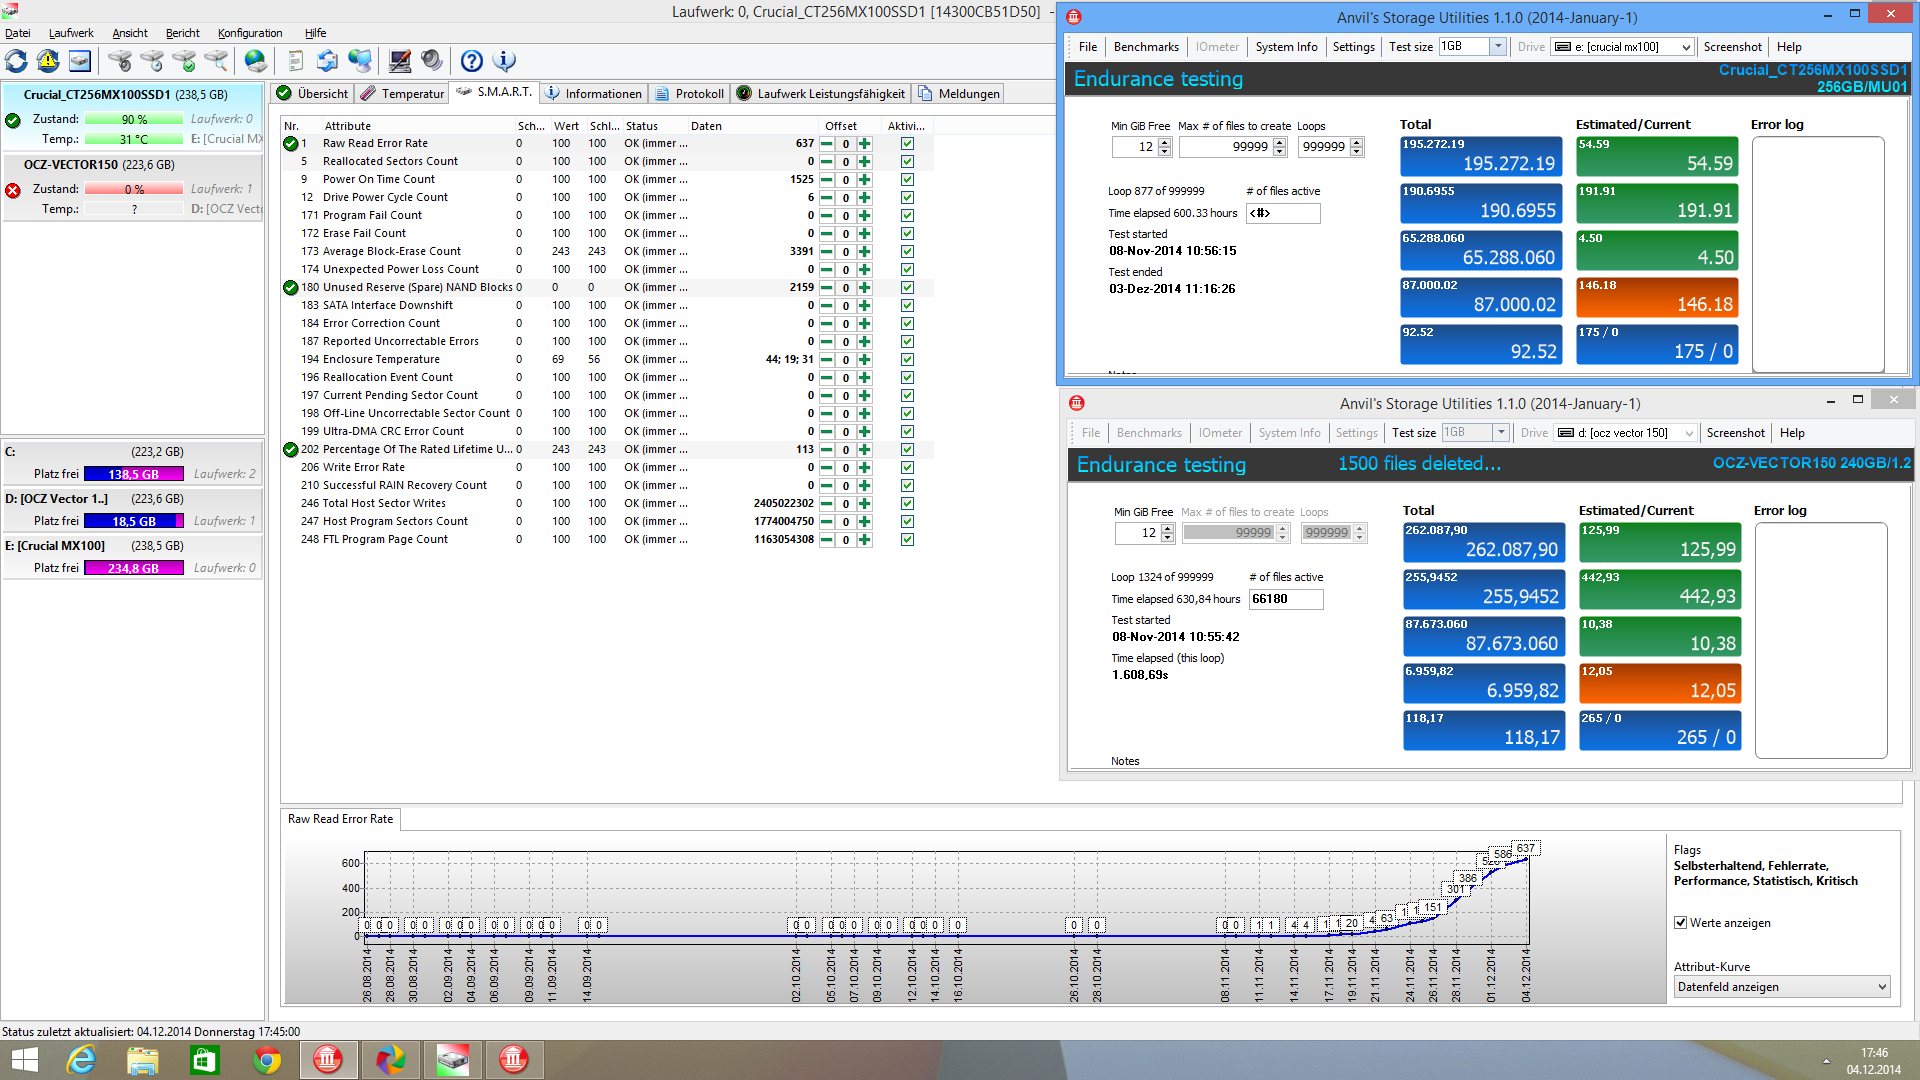This screenshot has height=1080, width=1920.
Task: Uncheck the Aktiv box for Erase Fail Count
Action: pos(907,234)
